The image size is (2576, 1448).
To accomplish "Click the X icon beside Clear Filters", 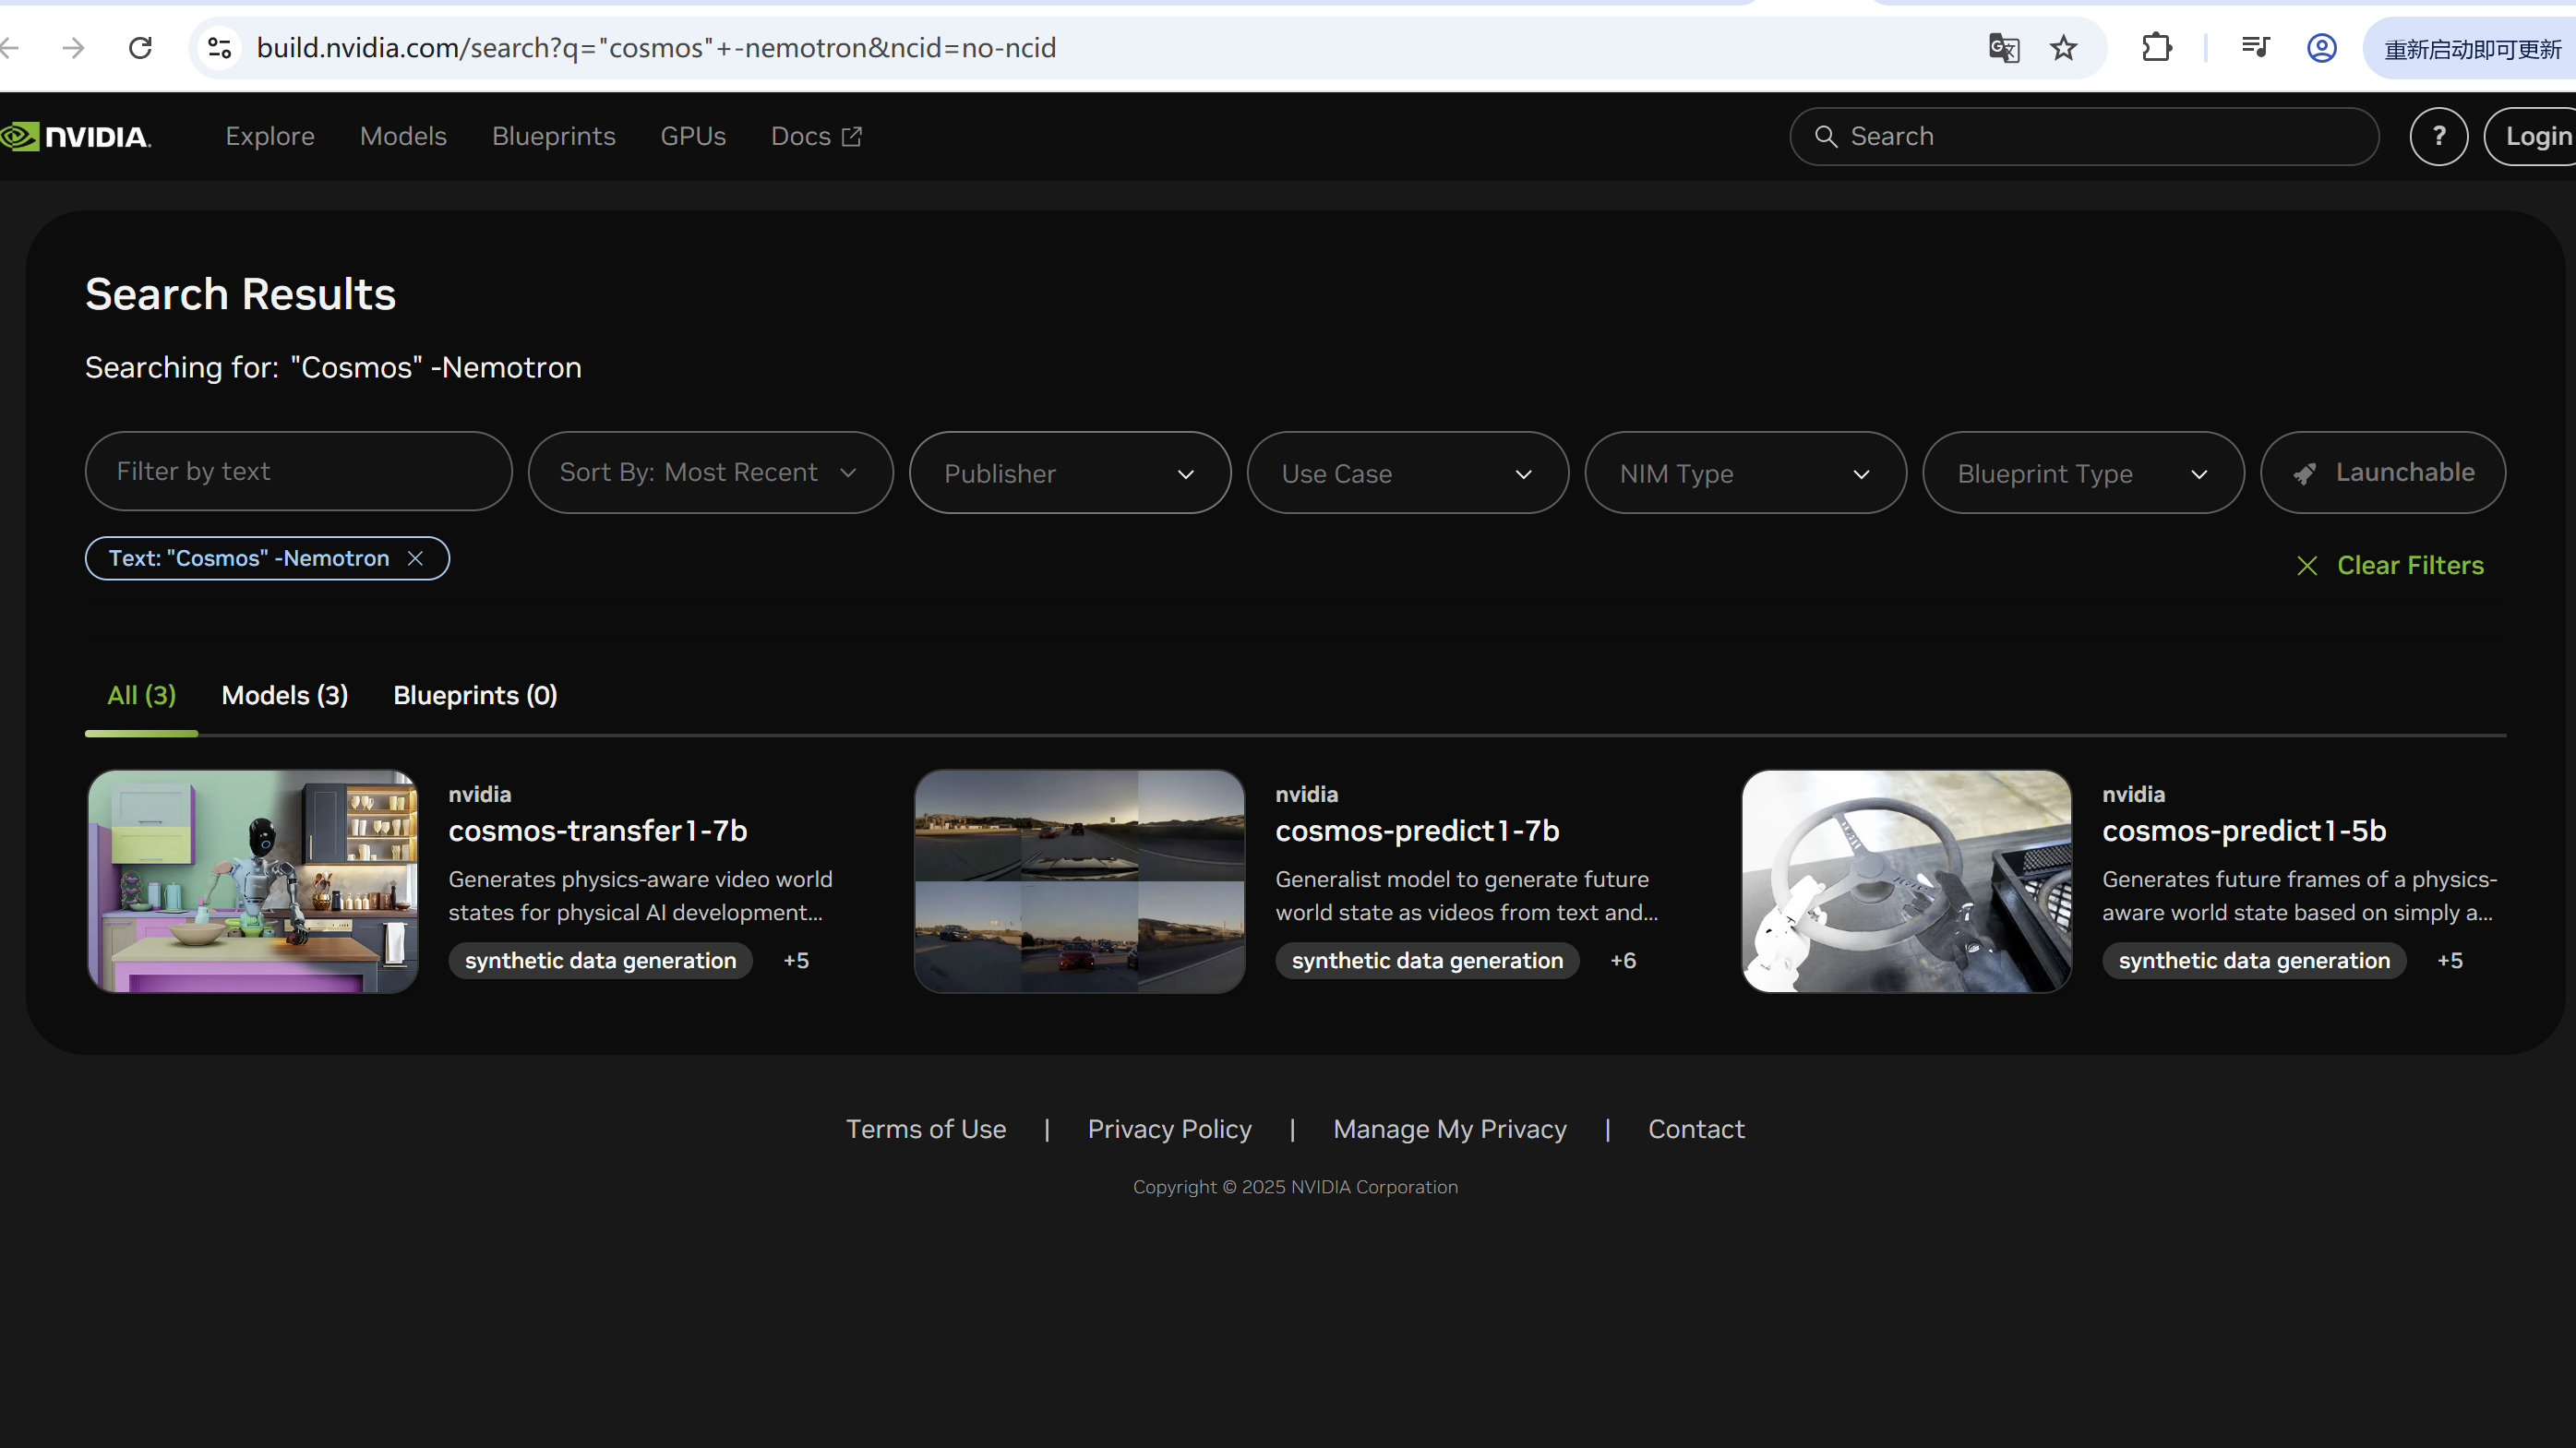I will (x=2307, y=566).
